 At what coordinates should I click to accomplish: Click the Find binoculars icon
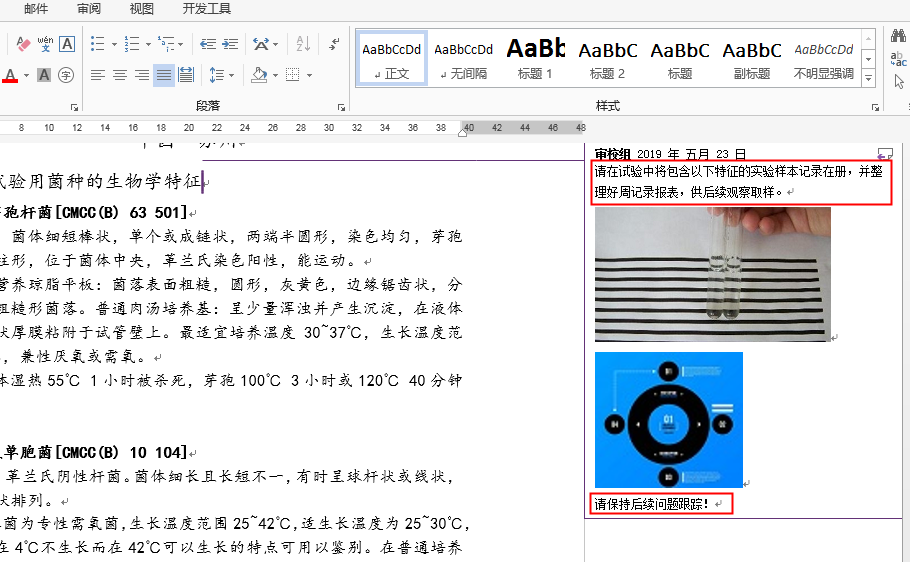[898, 37]
